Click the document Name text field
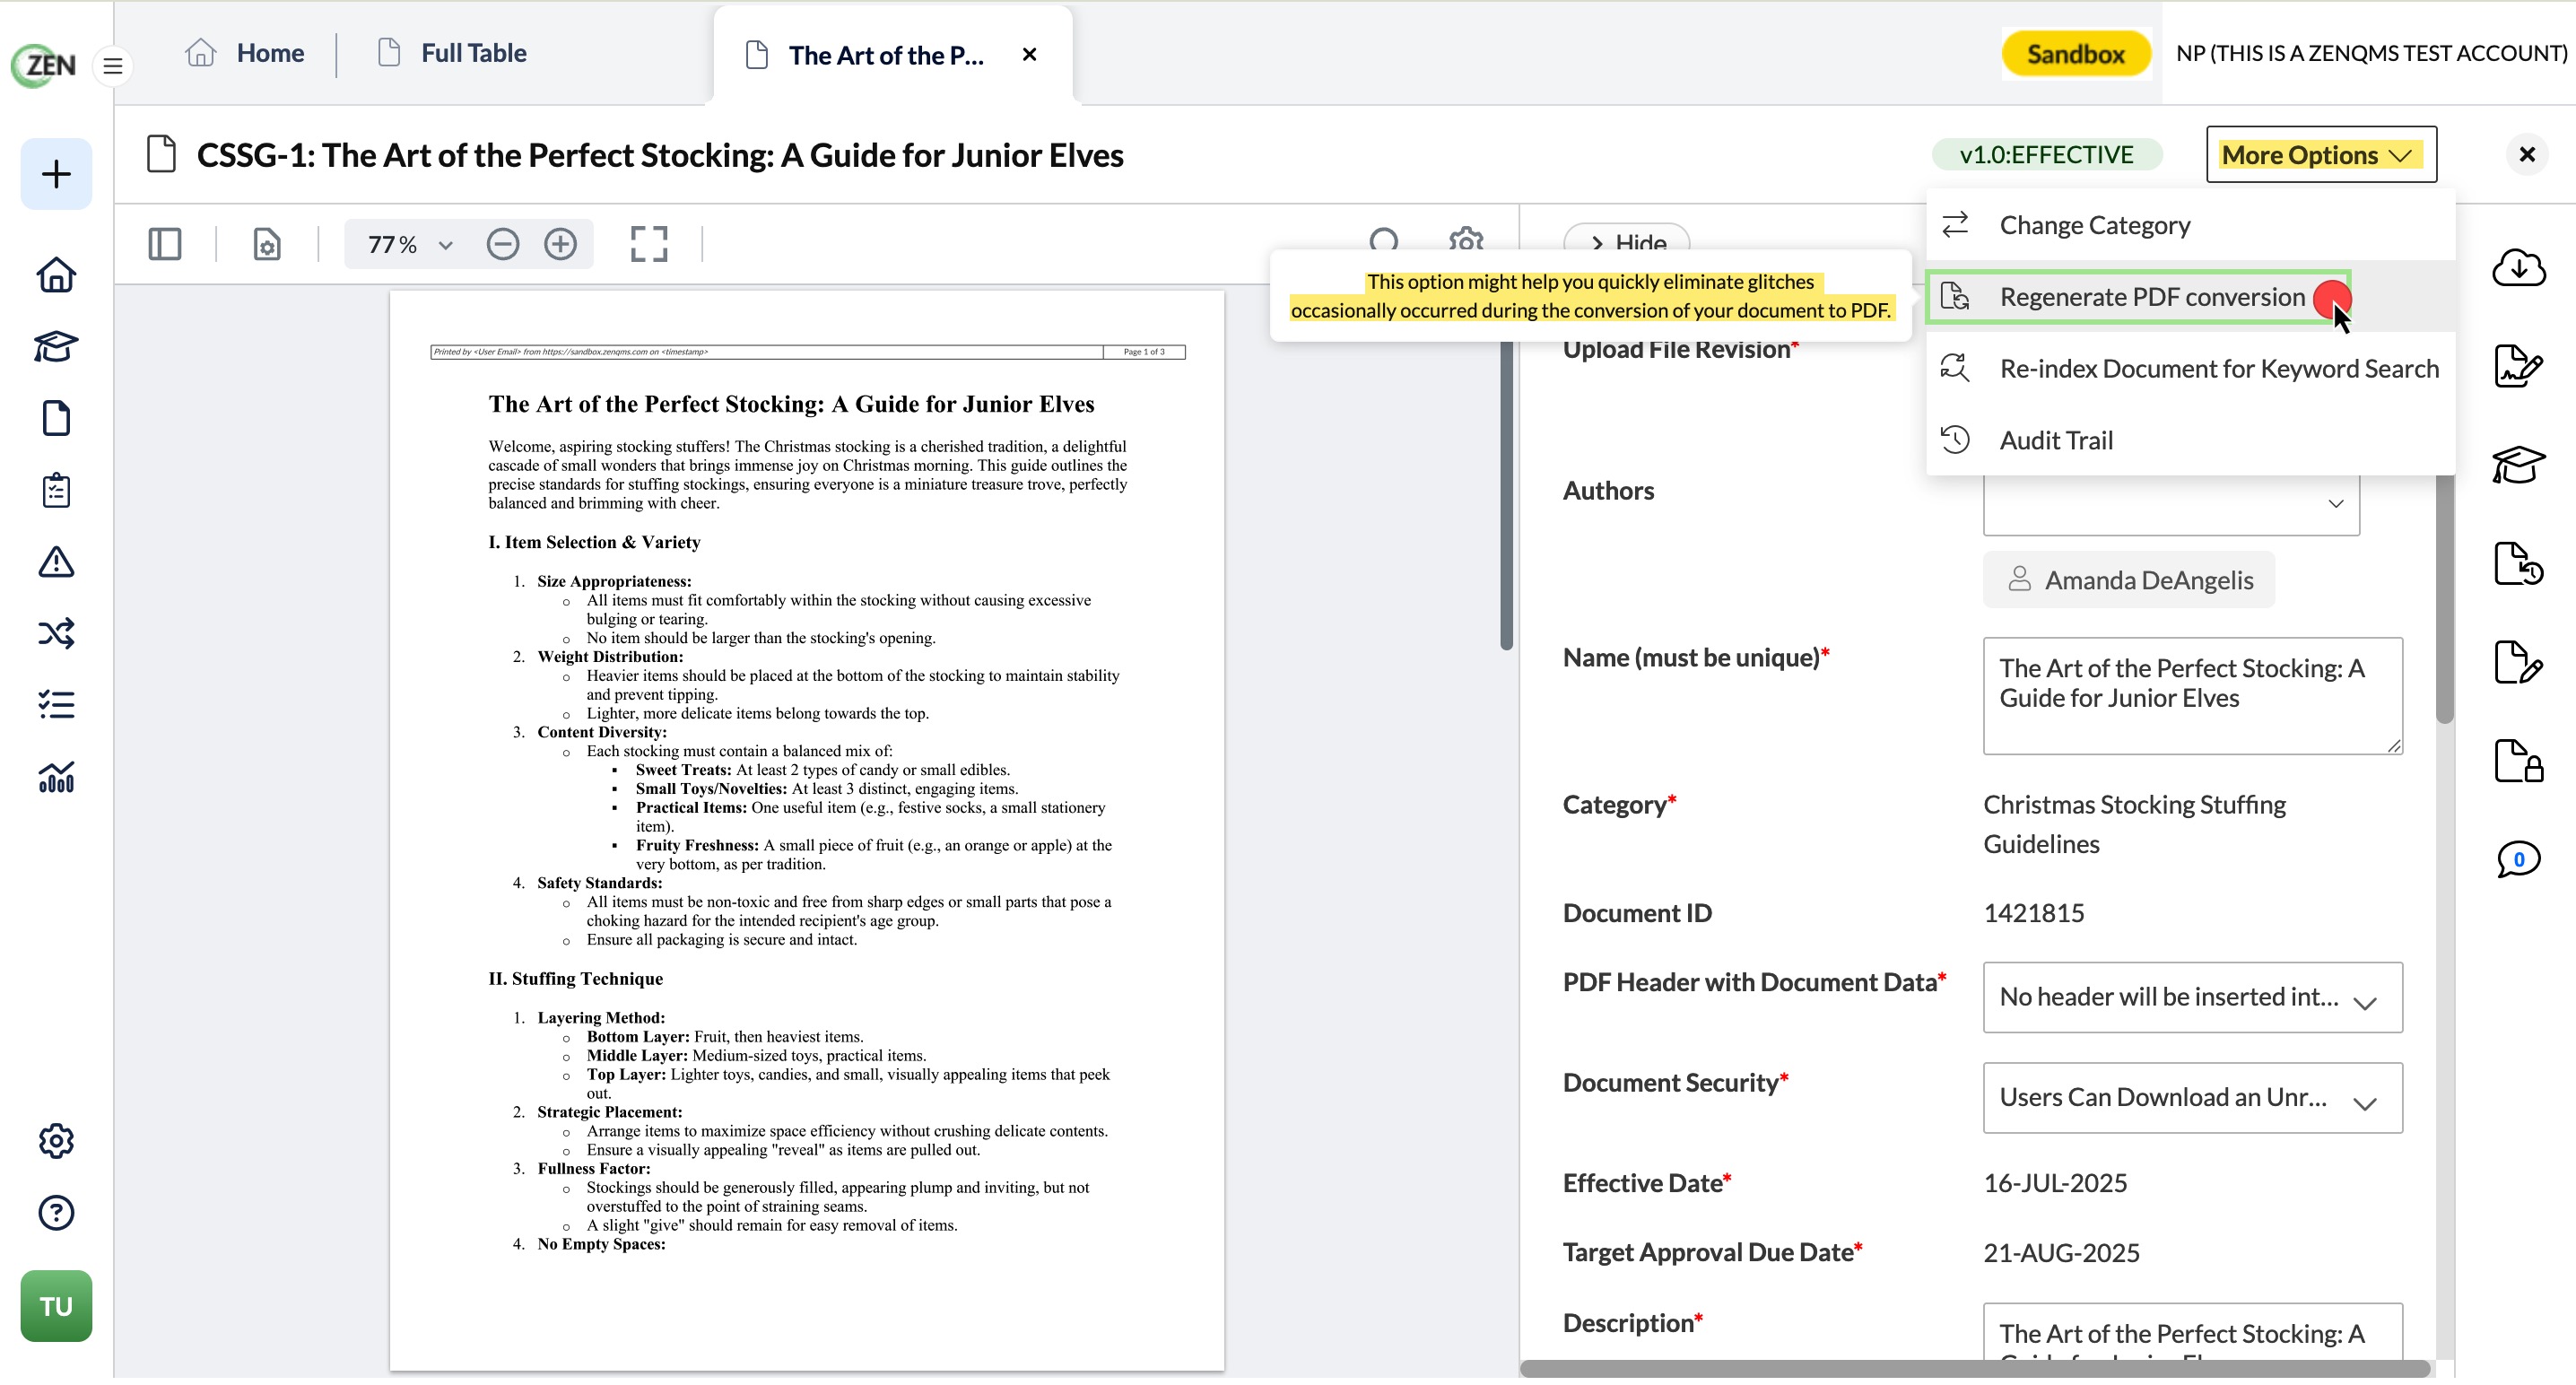The height and width of the screenshot is (1385, 2576). pyautogui.click(x=2192, y=698)
